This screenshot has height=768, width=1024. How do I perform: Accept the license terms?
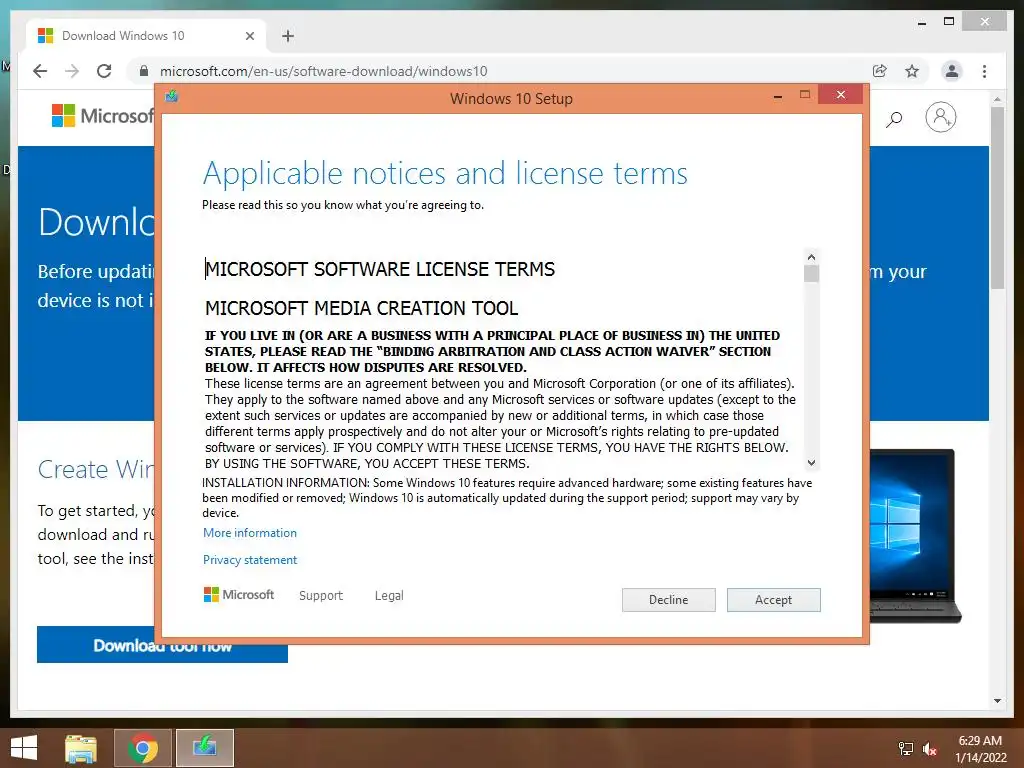(x=773, y=600)
